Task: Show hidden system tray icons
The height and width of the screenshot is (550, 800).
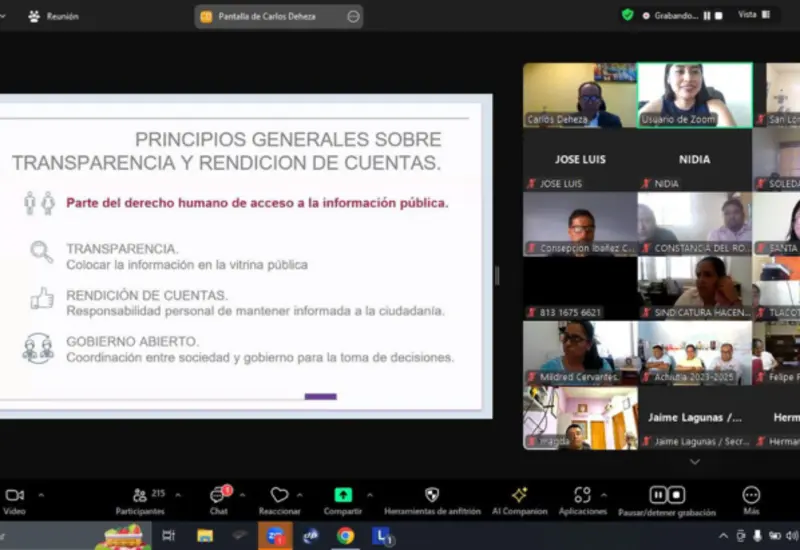Action: [x=723, y=536]
